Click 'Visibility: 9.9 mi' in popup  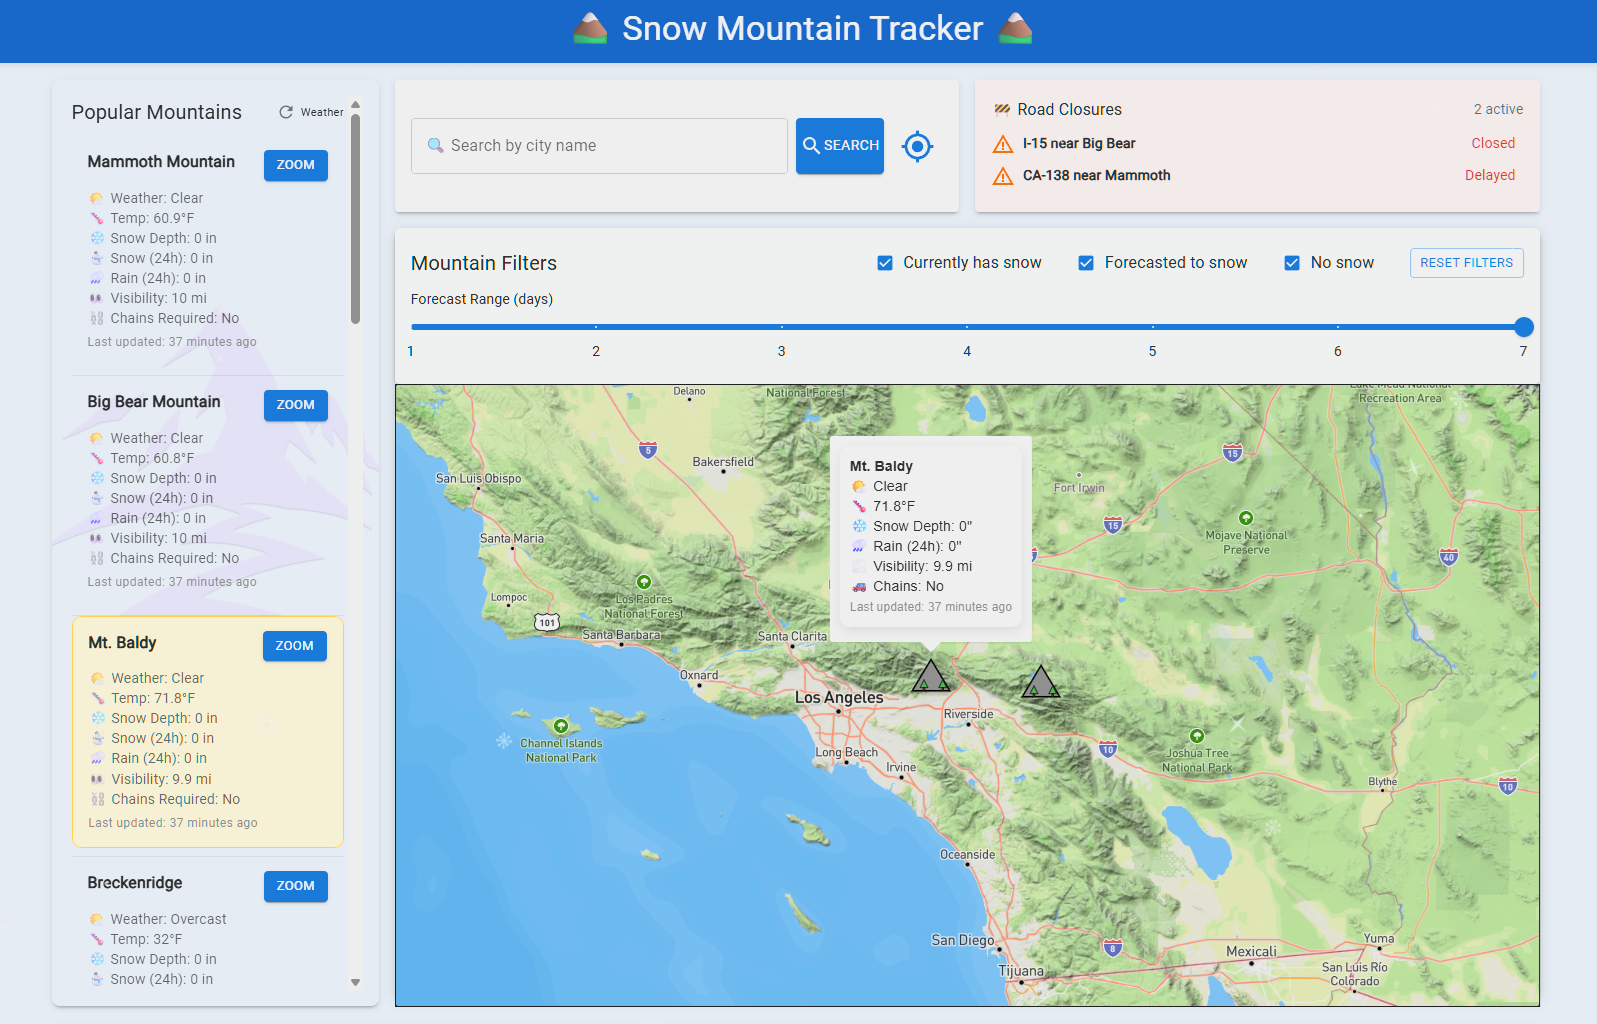tap(922, 566)
